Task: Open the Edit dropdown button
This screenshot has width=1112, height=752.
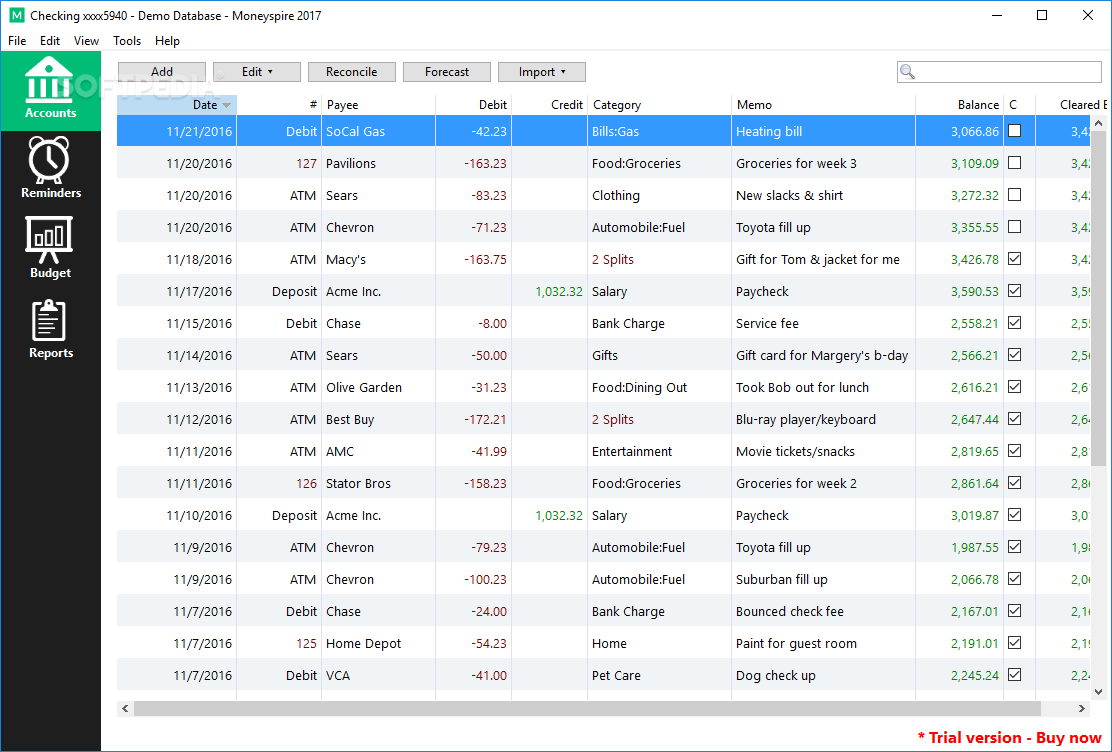Action: [257, 72]
